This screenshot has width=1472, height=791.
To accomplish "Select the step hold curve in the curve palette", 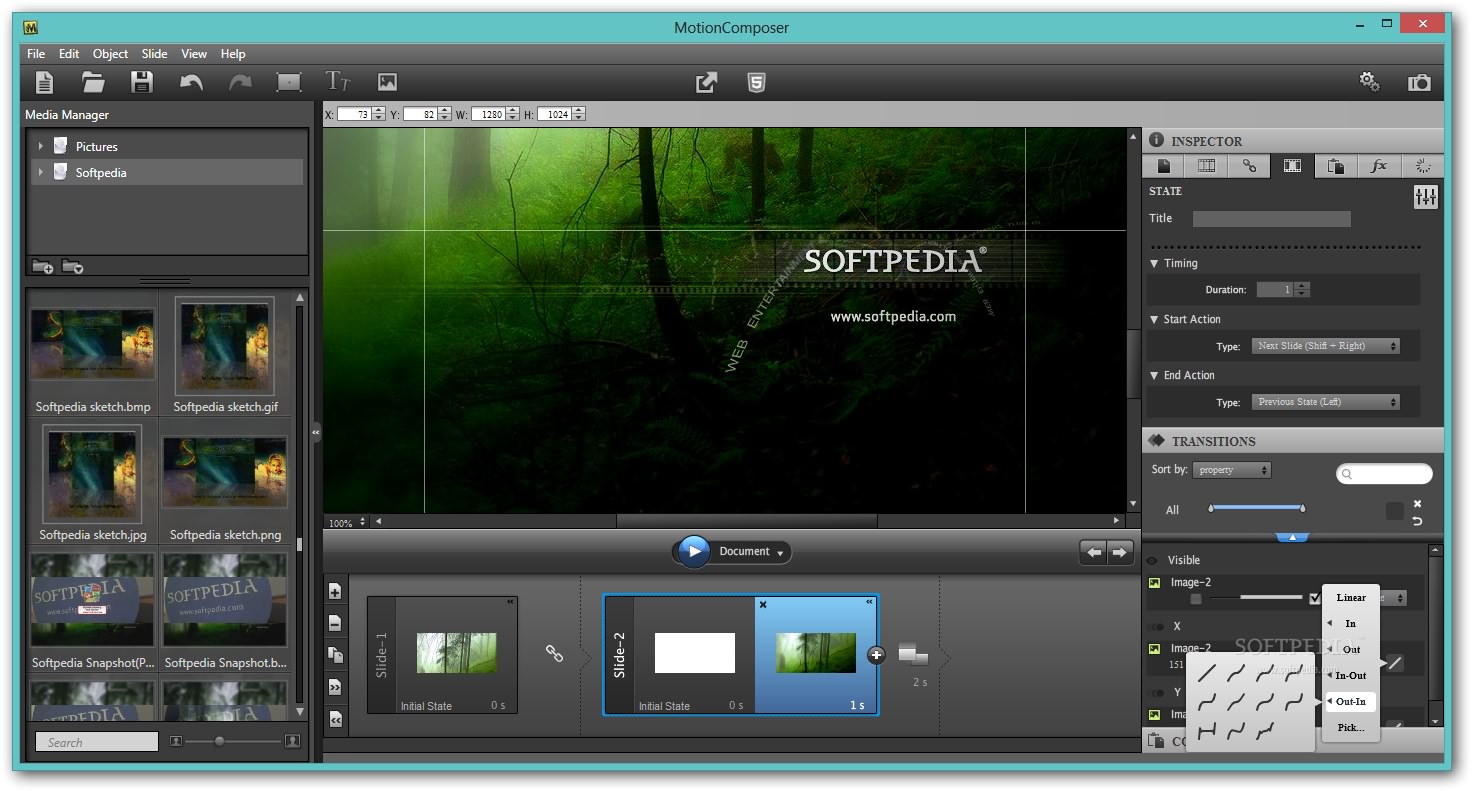I will point(1206,731).
